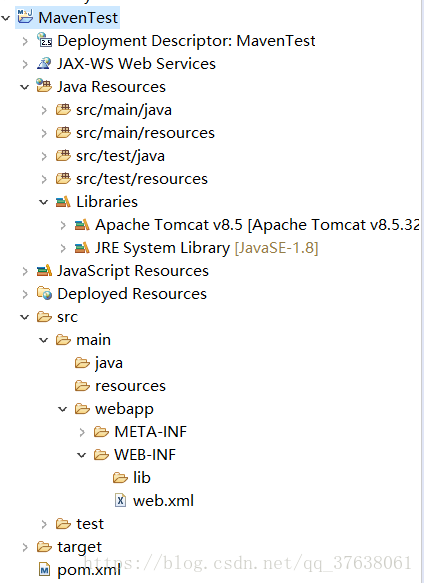Select the 'Deployed Resources' label
Viewport: 424px width, 583px height.
click(x=132, y=294)
